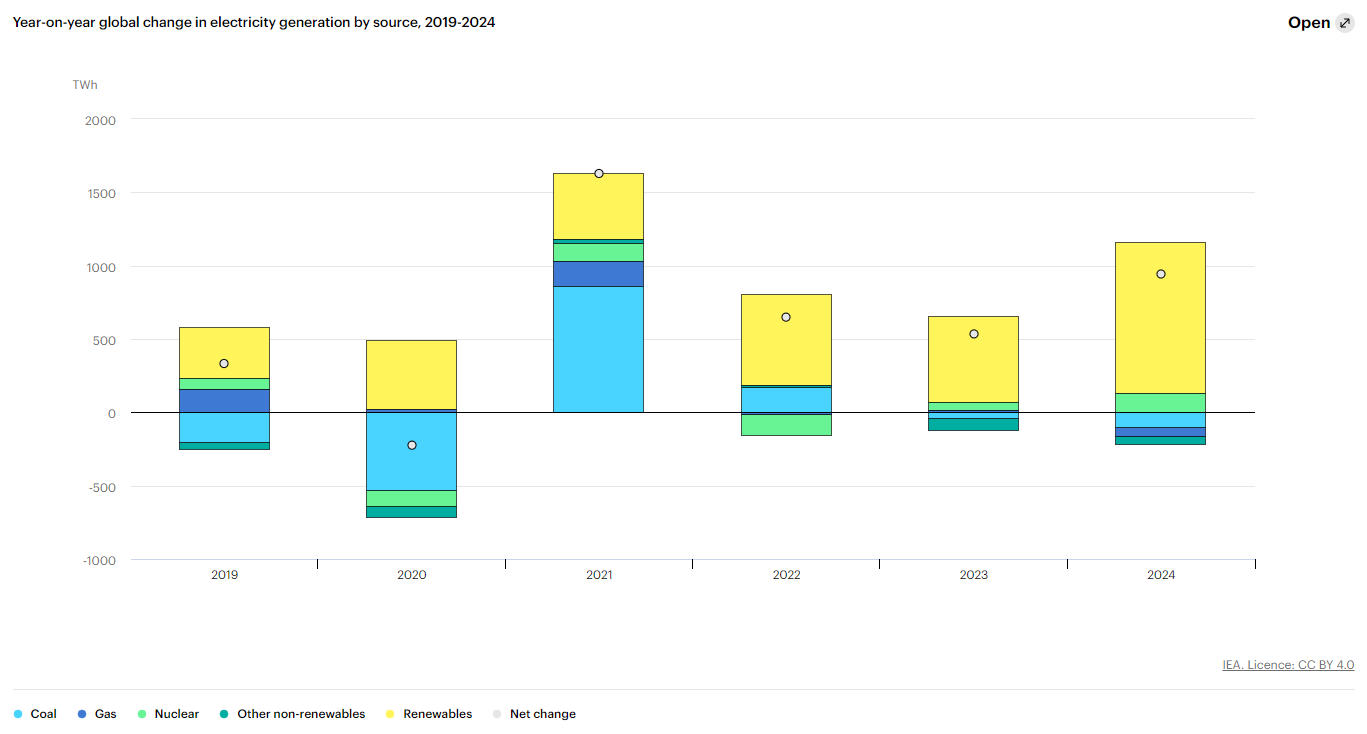This screenshot has height=734, width=1367.
Task: Click the 2019 net change dot marker
Action: click(x=224, y=363)
